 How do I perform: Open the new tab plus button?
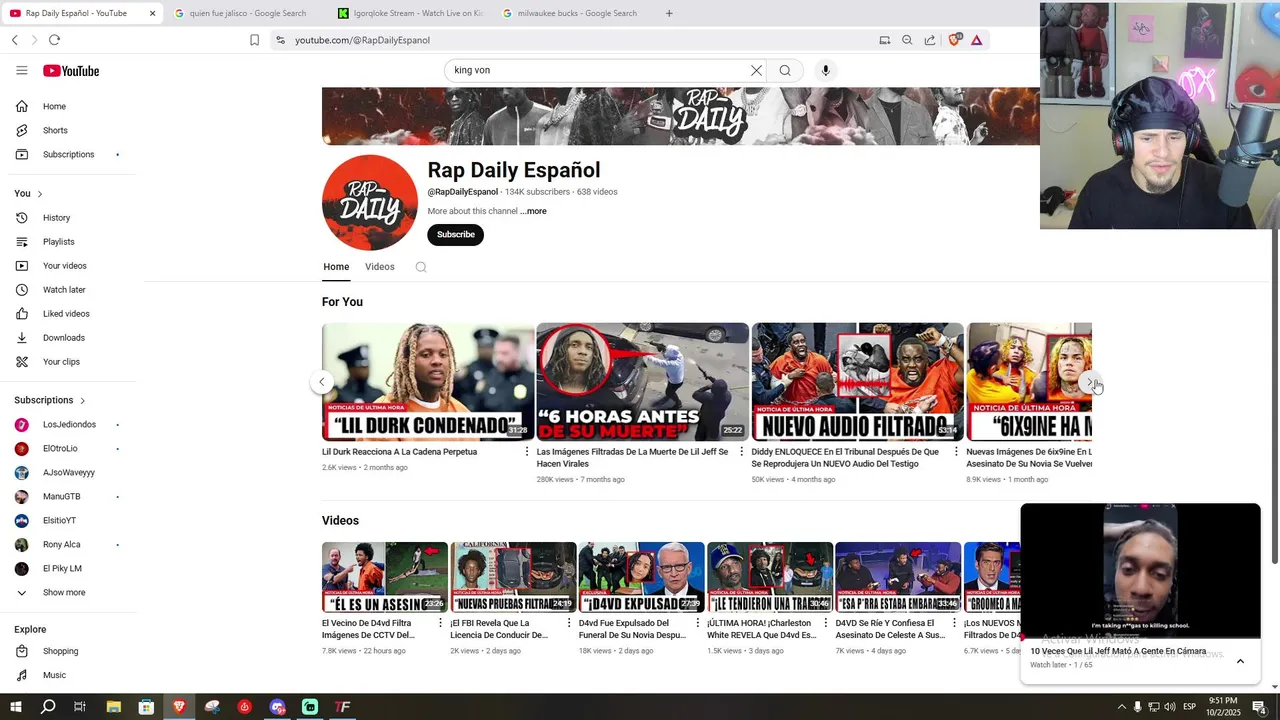[x=669, y=13]
